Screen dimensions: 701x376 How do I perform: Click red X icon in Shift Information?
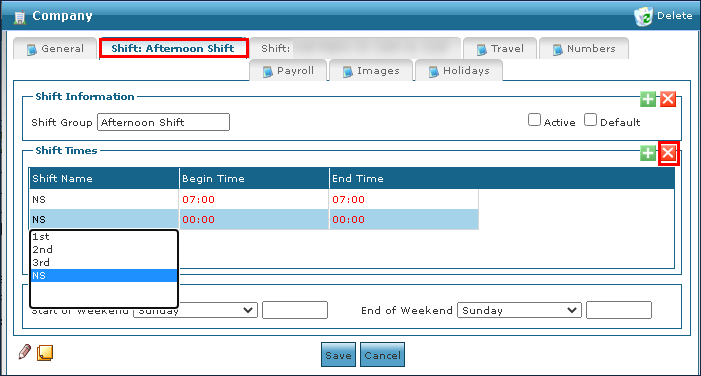click(x=668, y=99)
